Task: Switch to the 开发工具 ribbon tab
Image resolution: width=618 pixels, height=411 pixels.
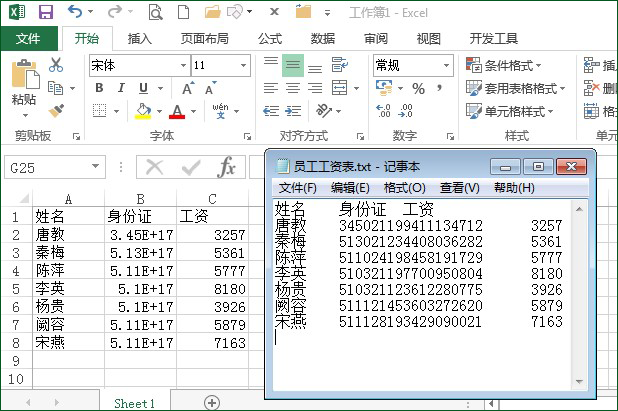Action: pos(493,39)
